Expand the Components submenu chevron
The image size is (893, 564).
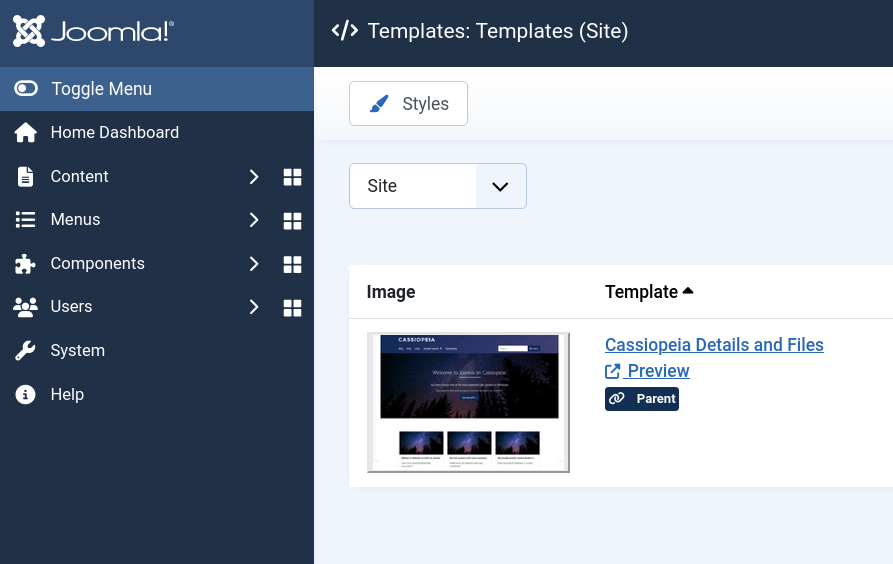pyautogui.click(x=254, y=264)
